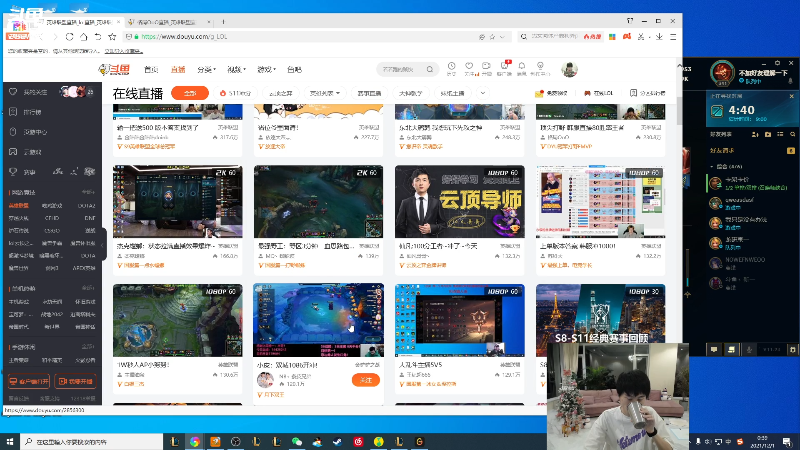
Task: Click new folder icon in LoL friends list
Action: pyautogui.click(x=768, y=134)
